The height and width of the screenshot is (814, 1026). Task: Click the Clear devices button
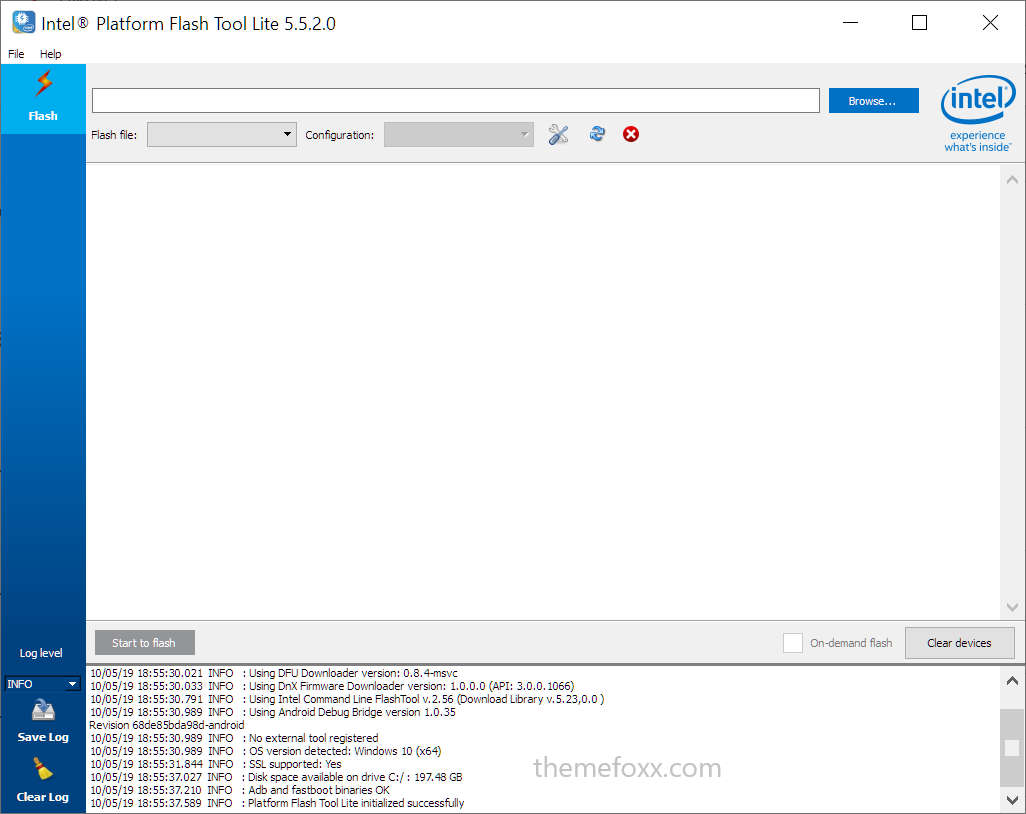(x=959, y=643)
